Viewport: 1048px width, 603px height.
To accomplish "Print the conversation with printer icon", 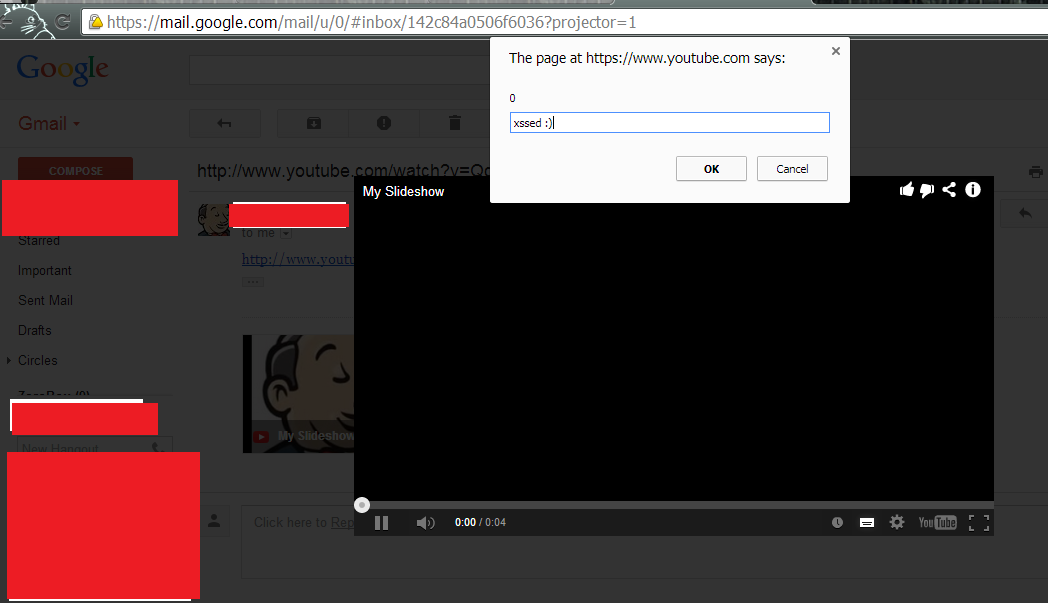I will tap(1035, 172).
